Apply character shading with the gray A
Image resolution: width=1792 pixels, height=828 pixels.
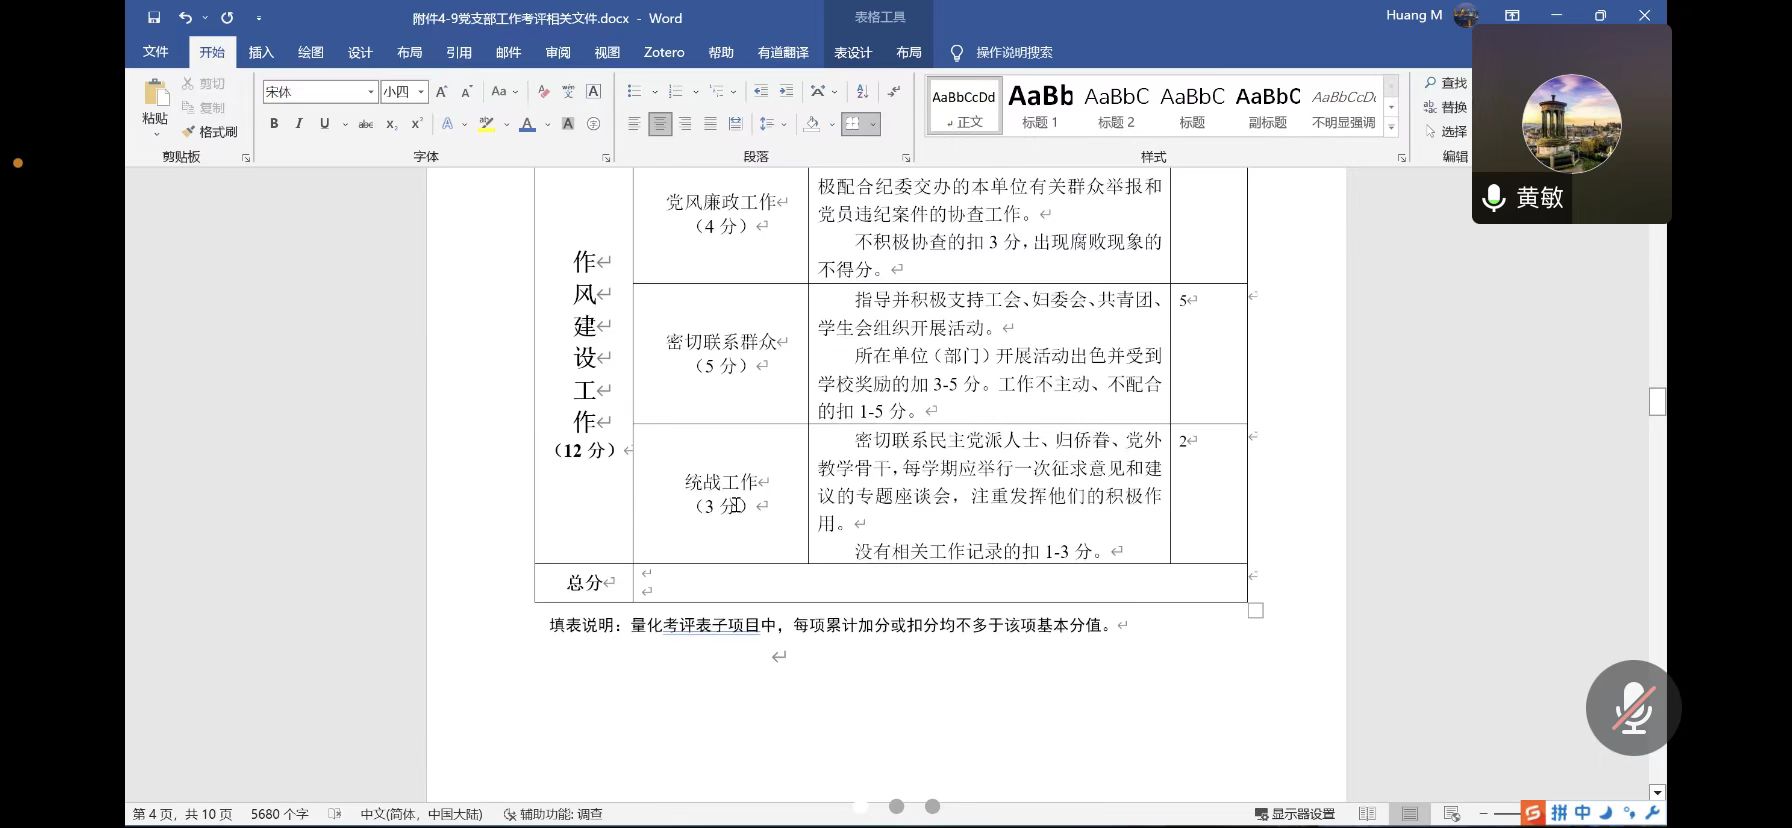568,123
